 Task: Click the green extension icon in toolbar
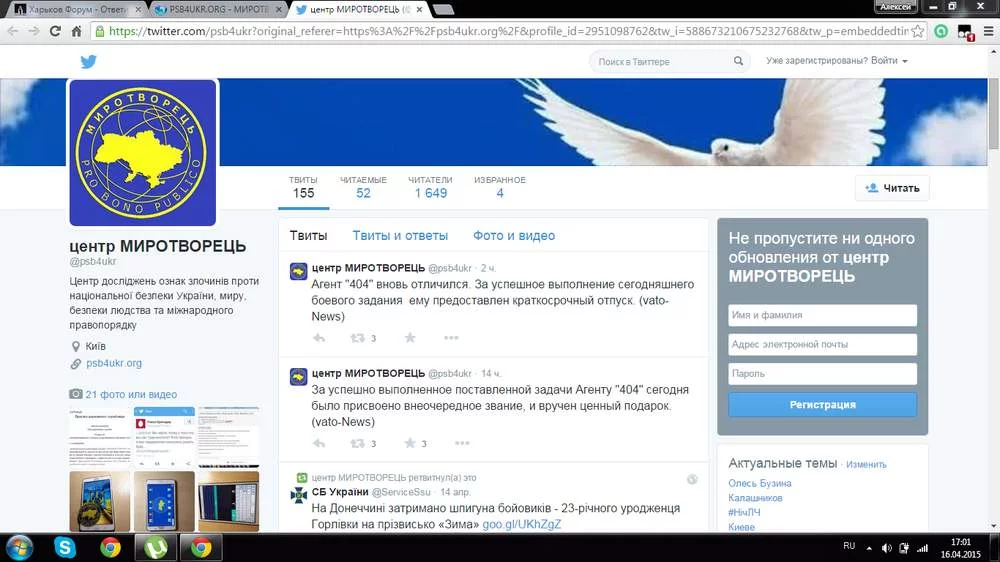[941, 31]
